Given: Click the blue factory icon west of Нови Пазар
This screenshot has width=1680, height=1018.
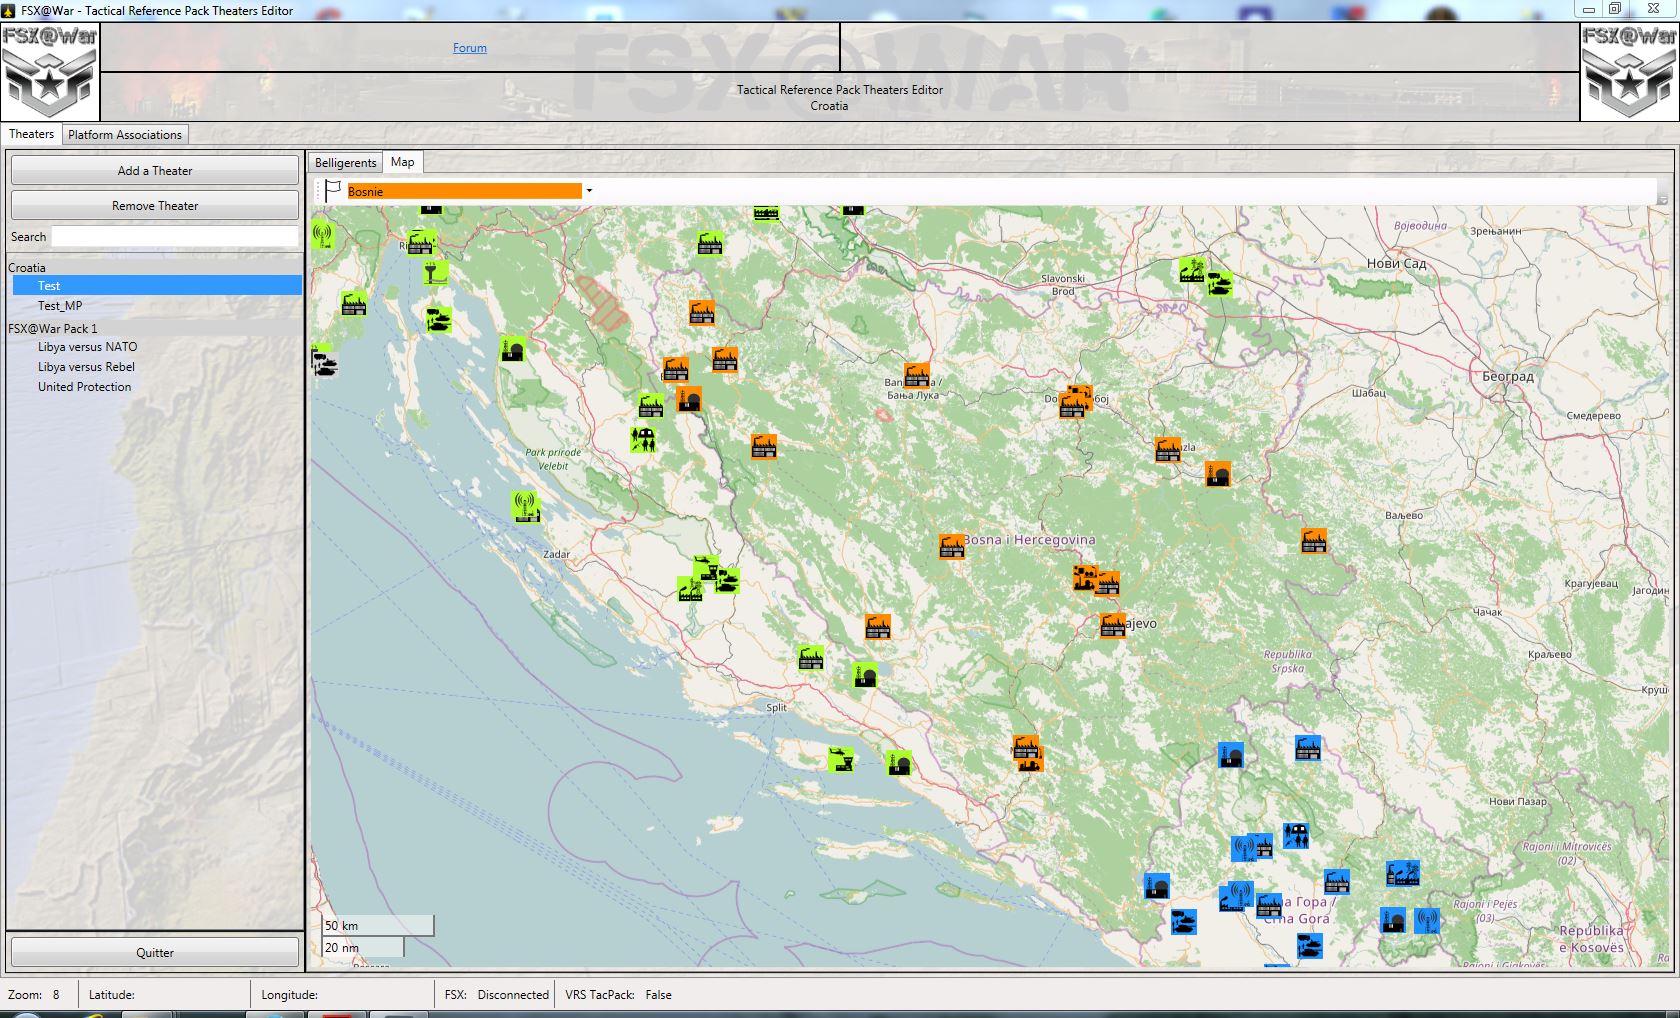Looking at the screenshot, I should (1307, 747).
